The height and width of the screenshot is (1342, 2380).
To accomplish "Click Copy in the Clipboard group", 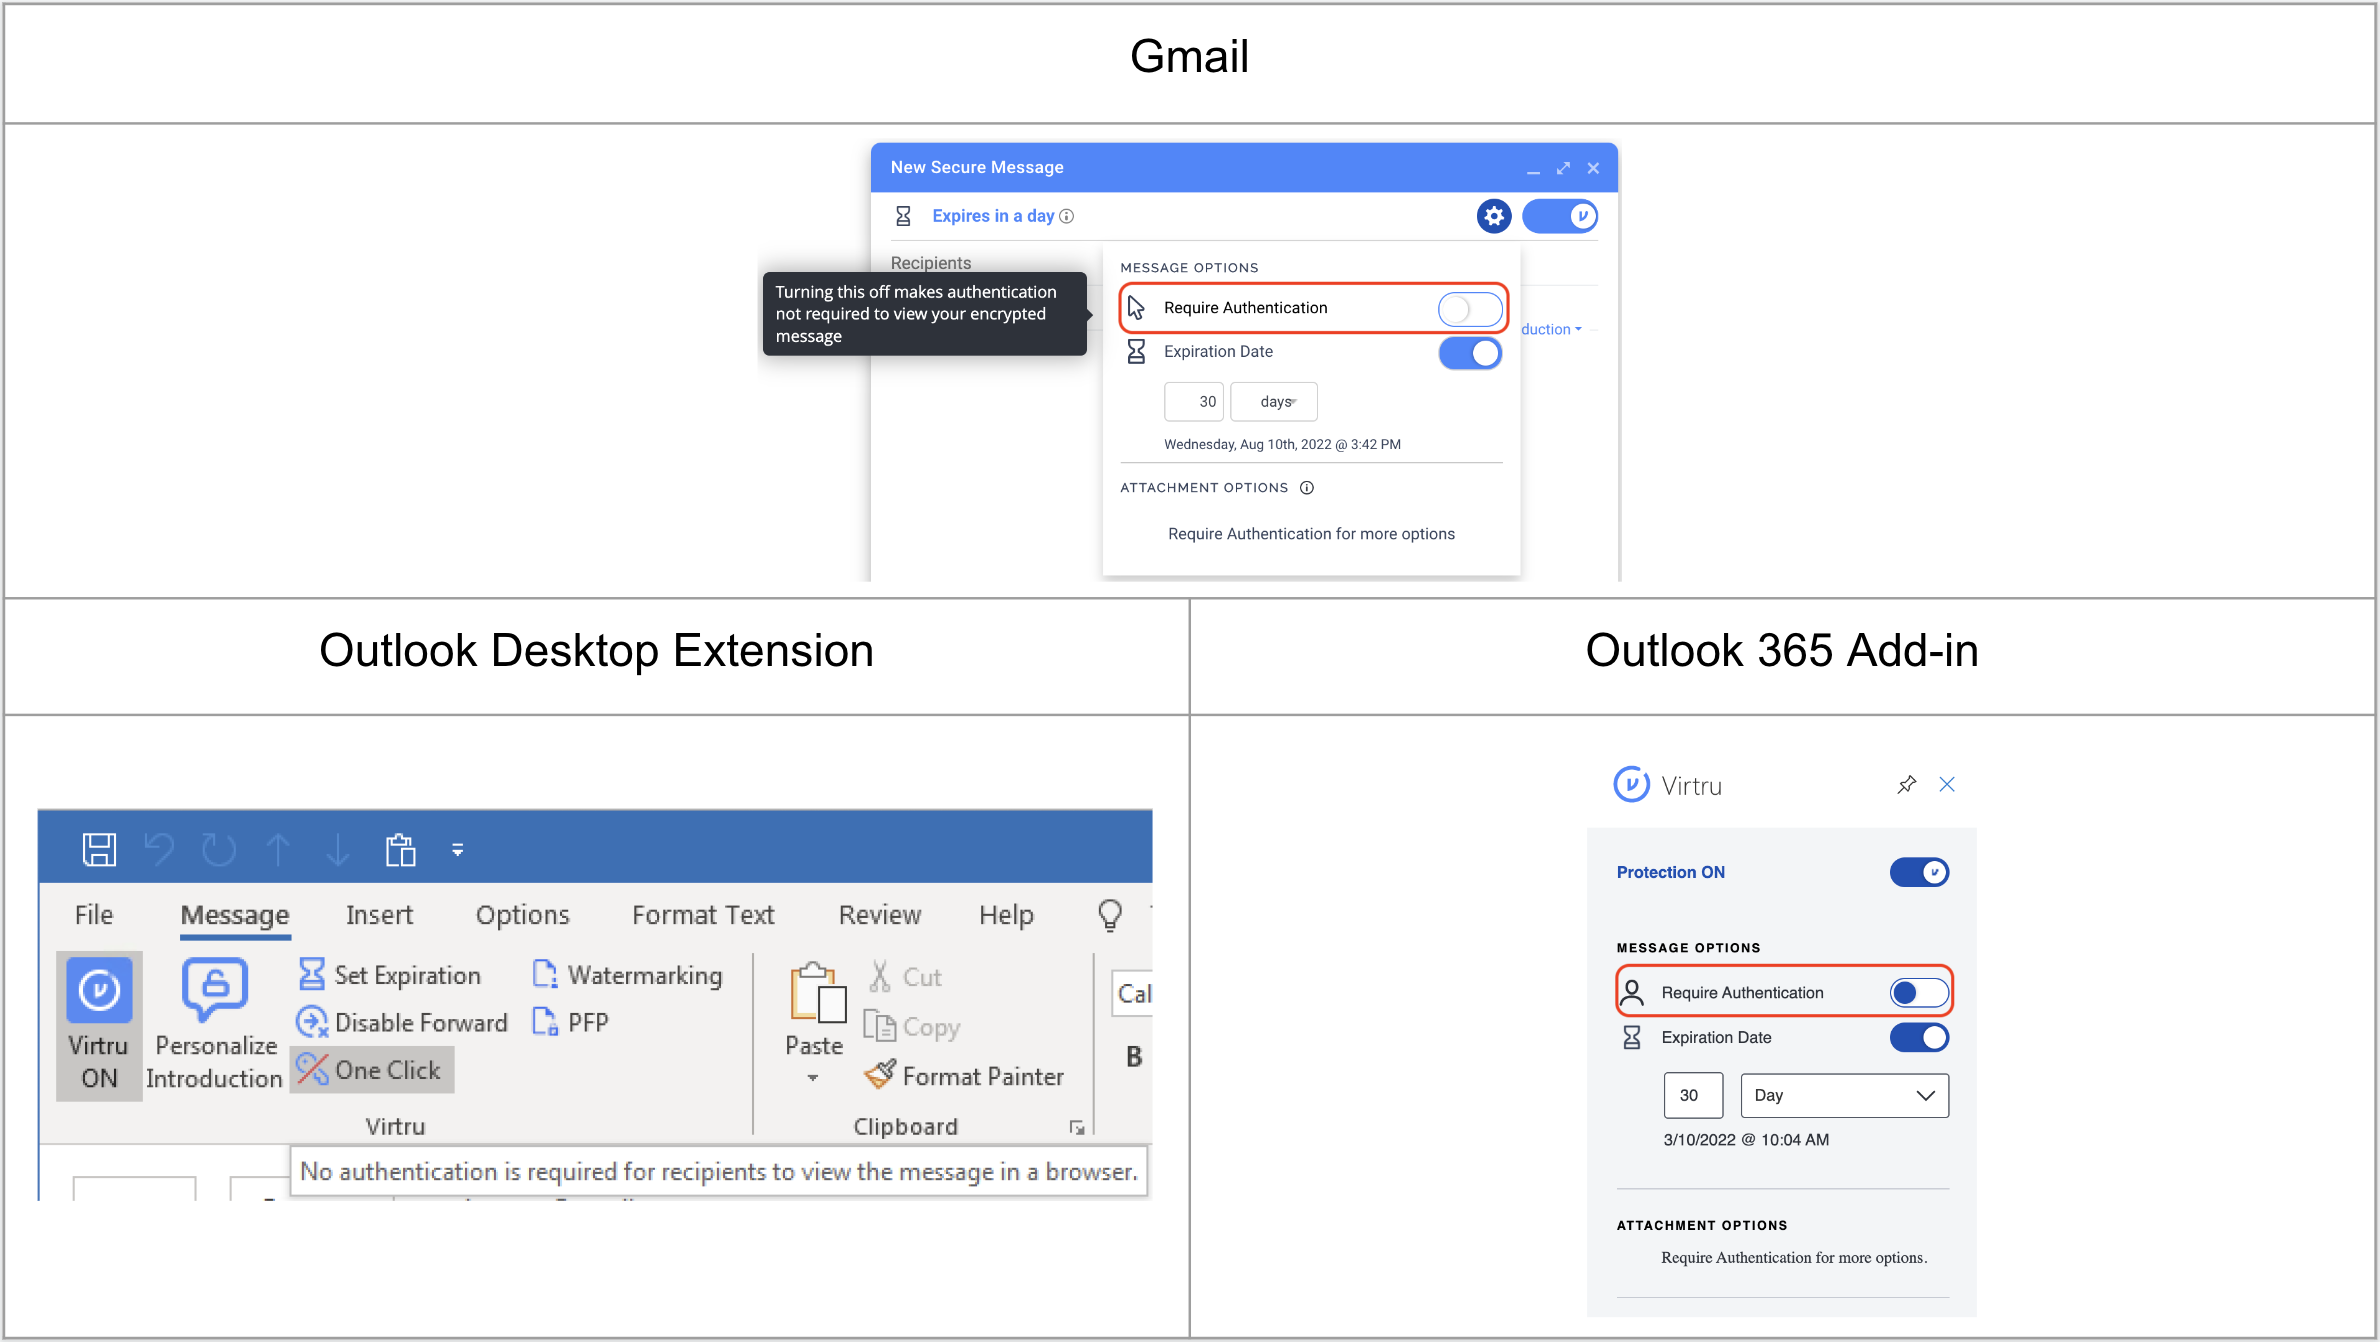I will (912, 1027).
